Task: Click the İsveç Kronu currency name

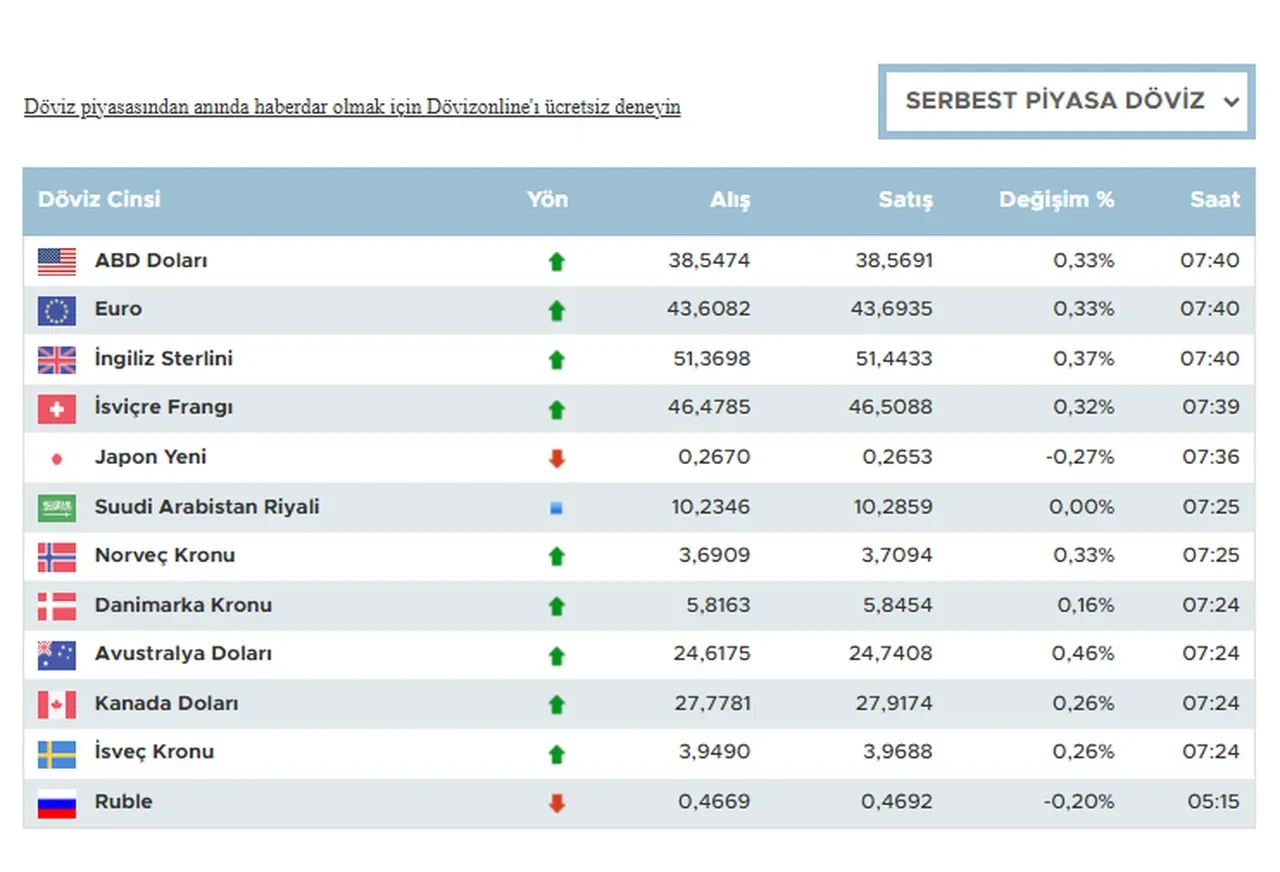Action: pyautogui.click(x=154, y=752)
